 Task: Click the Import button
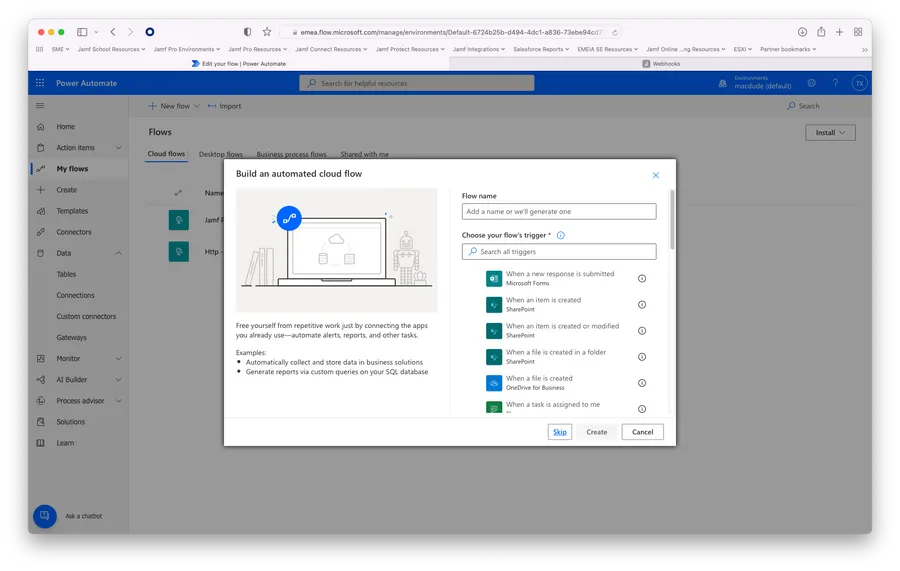224,106
